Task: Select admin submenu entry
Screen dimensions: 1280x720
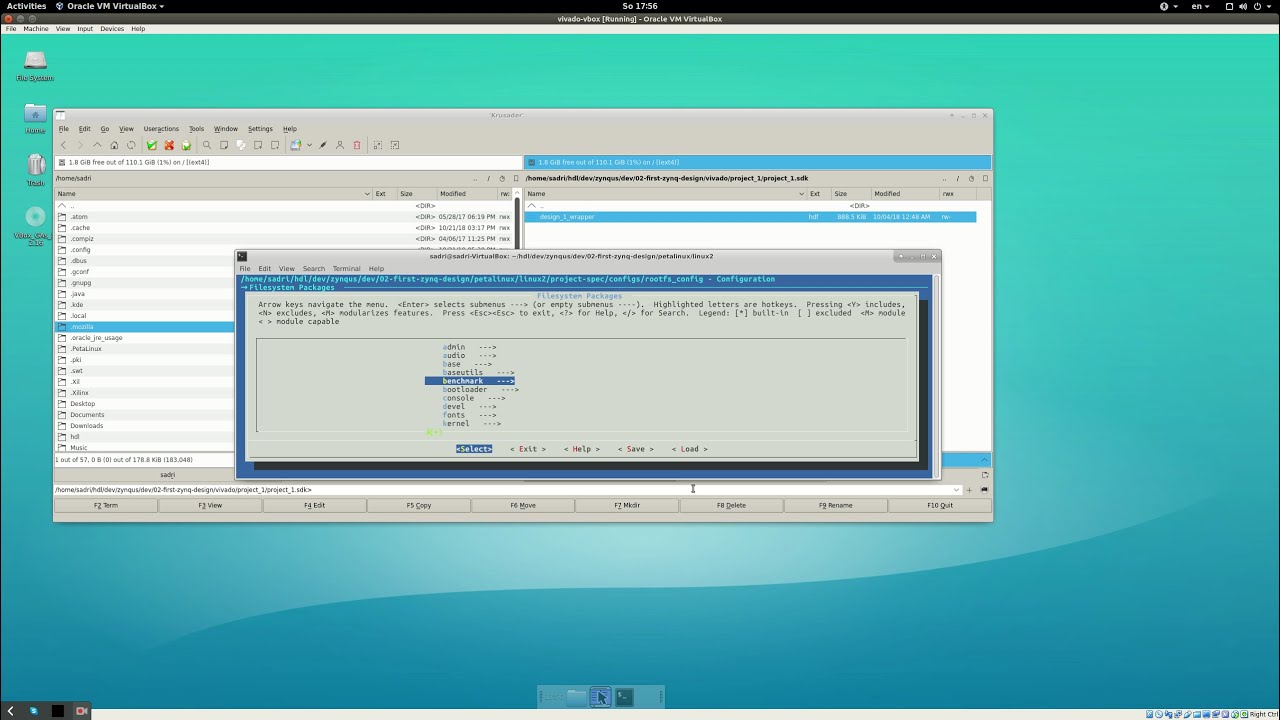Action: [x=469, y=347]
